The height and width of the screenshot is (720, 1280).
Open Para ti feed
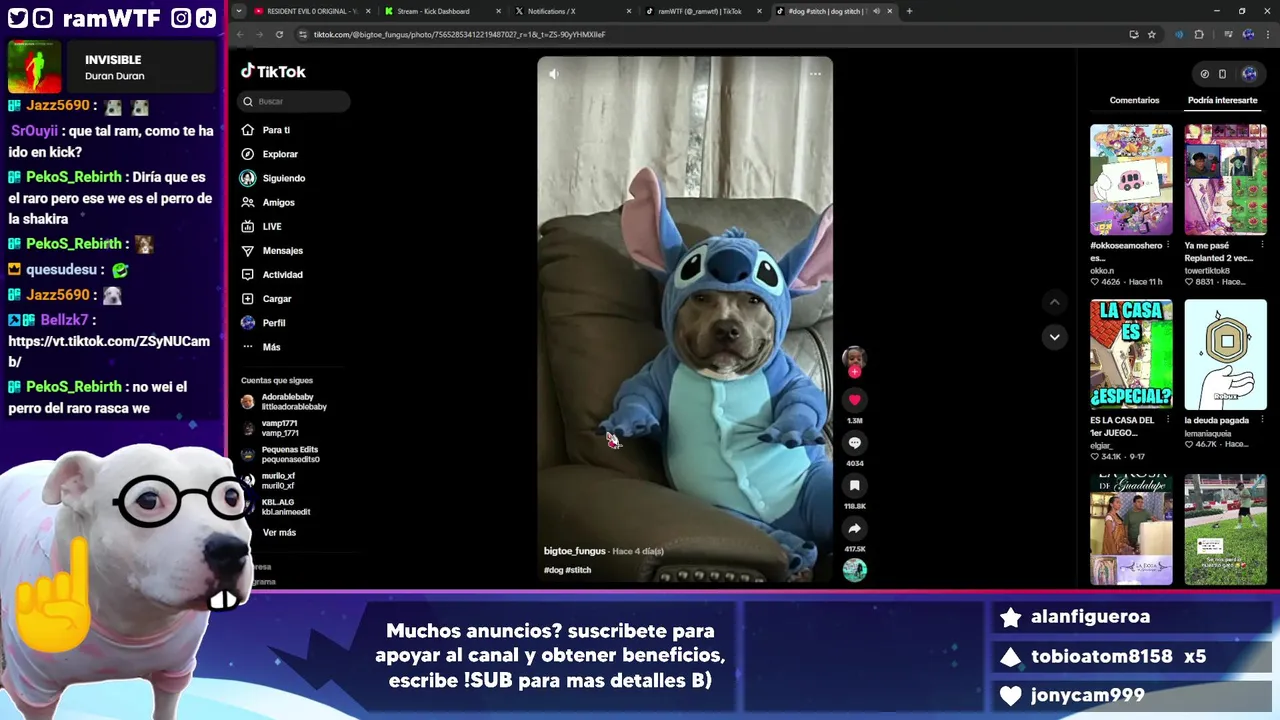[x=266, y=130]
